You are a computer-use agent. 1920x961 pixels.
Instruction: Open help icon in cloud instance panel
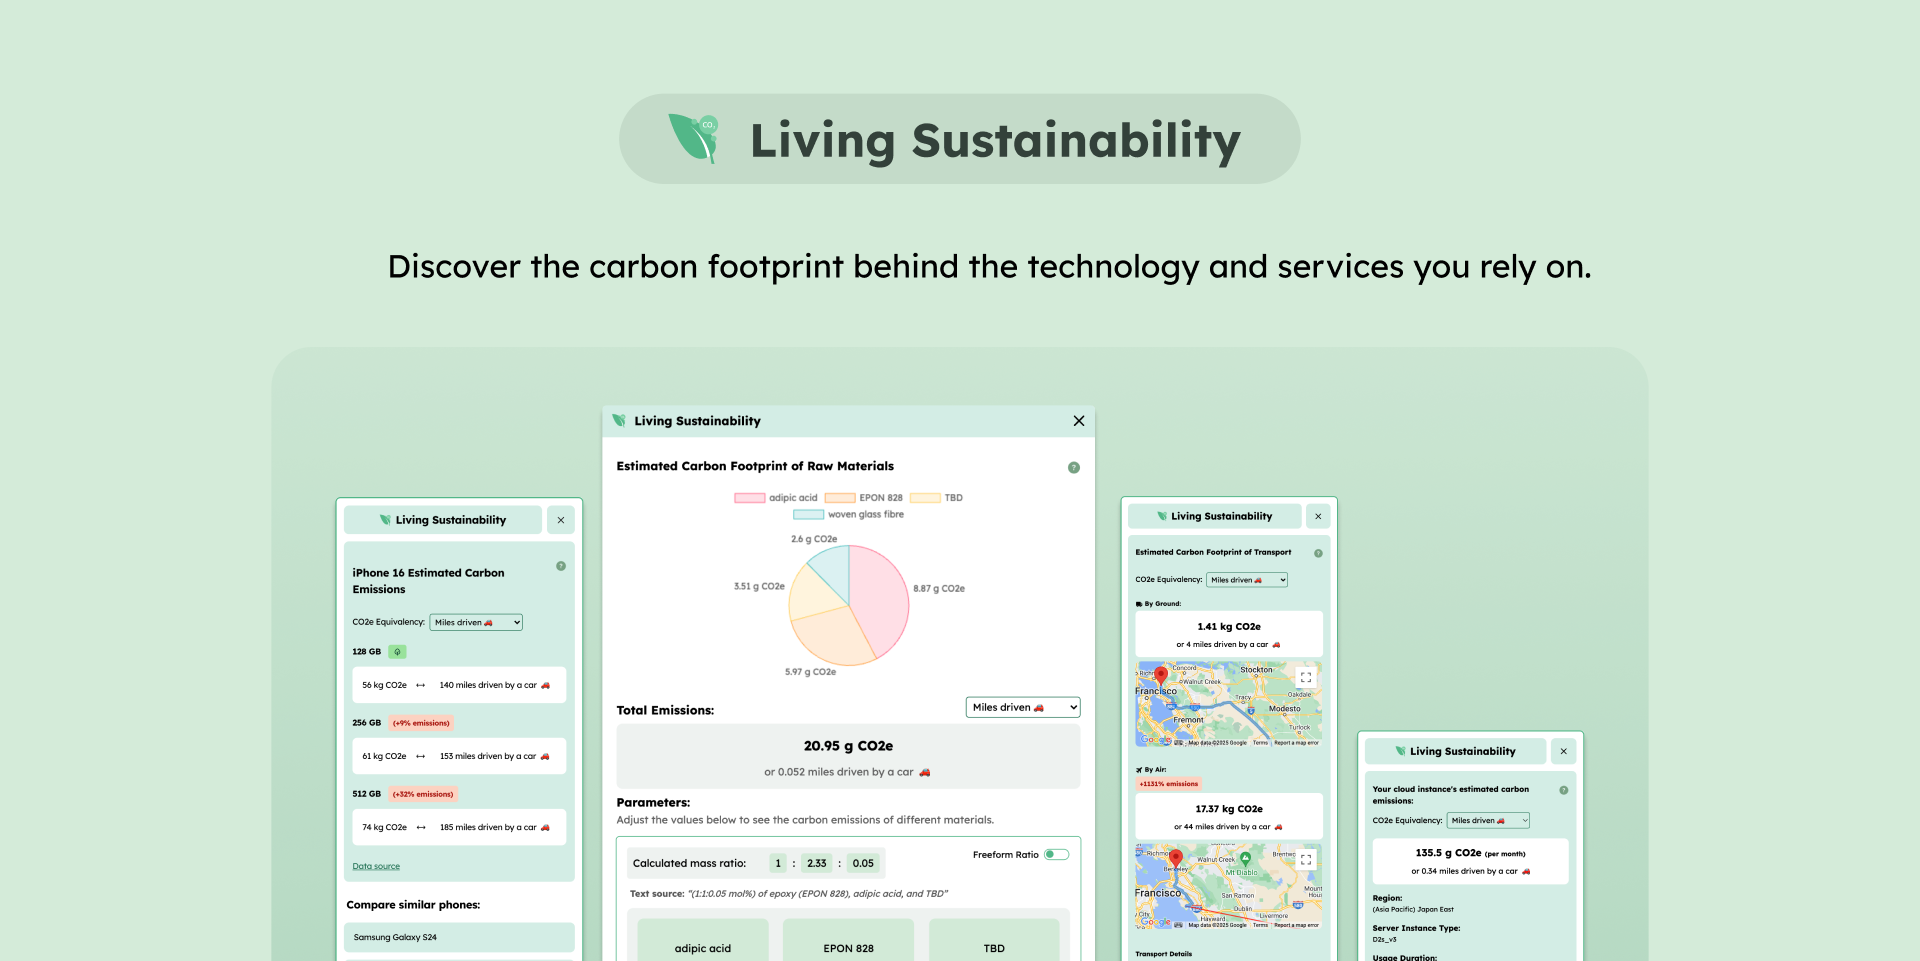pyautogui.click(x=1564, y=790)
